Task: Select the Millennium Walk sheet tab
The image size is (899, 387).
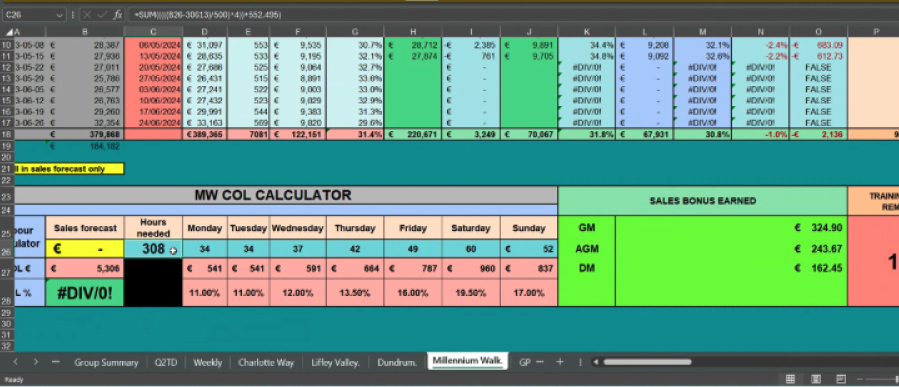Action: tap(467, 361)
